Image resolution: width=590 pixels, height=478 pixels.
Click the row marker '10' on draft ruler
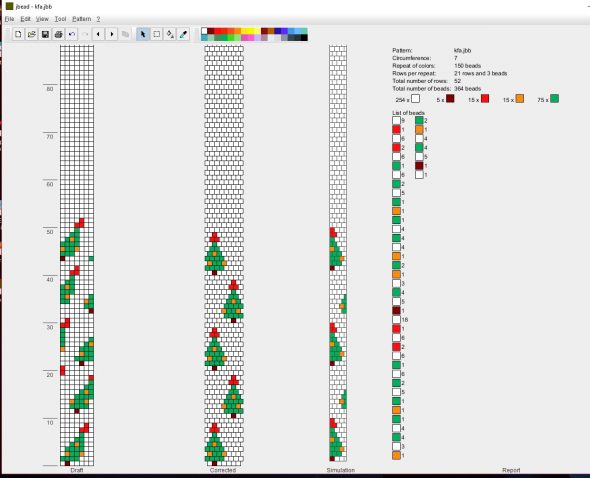coord(50,423)
